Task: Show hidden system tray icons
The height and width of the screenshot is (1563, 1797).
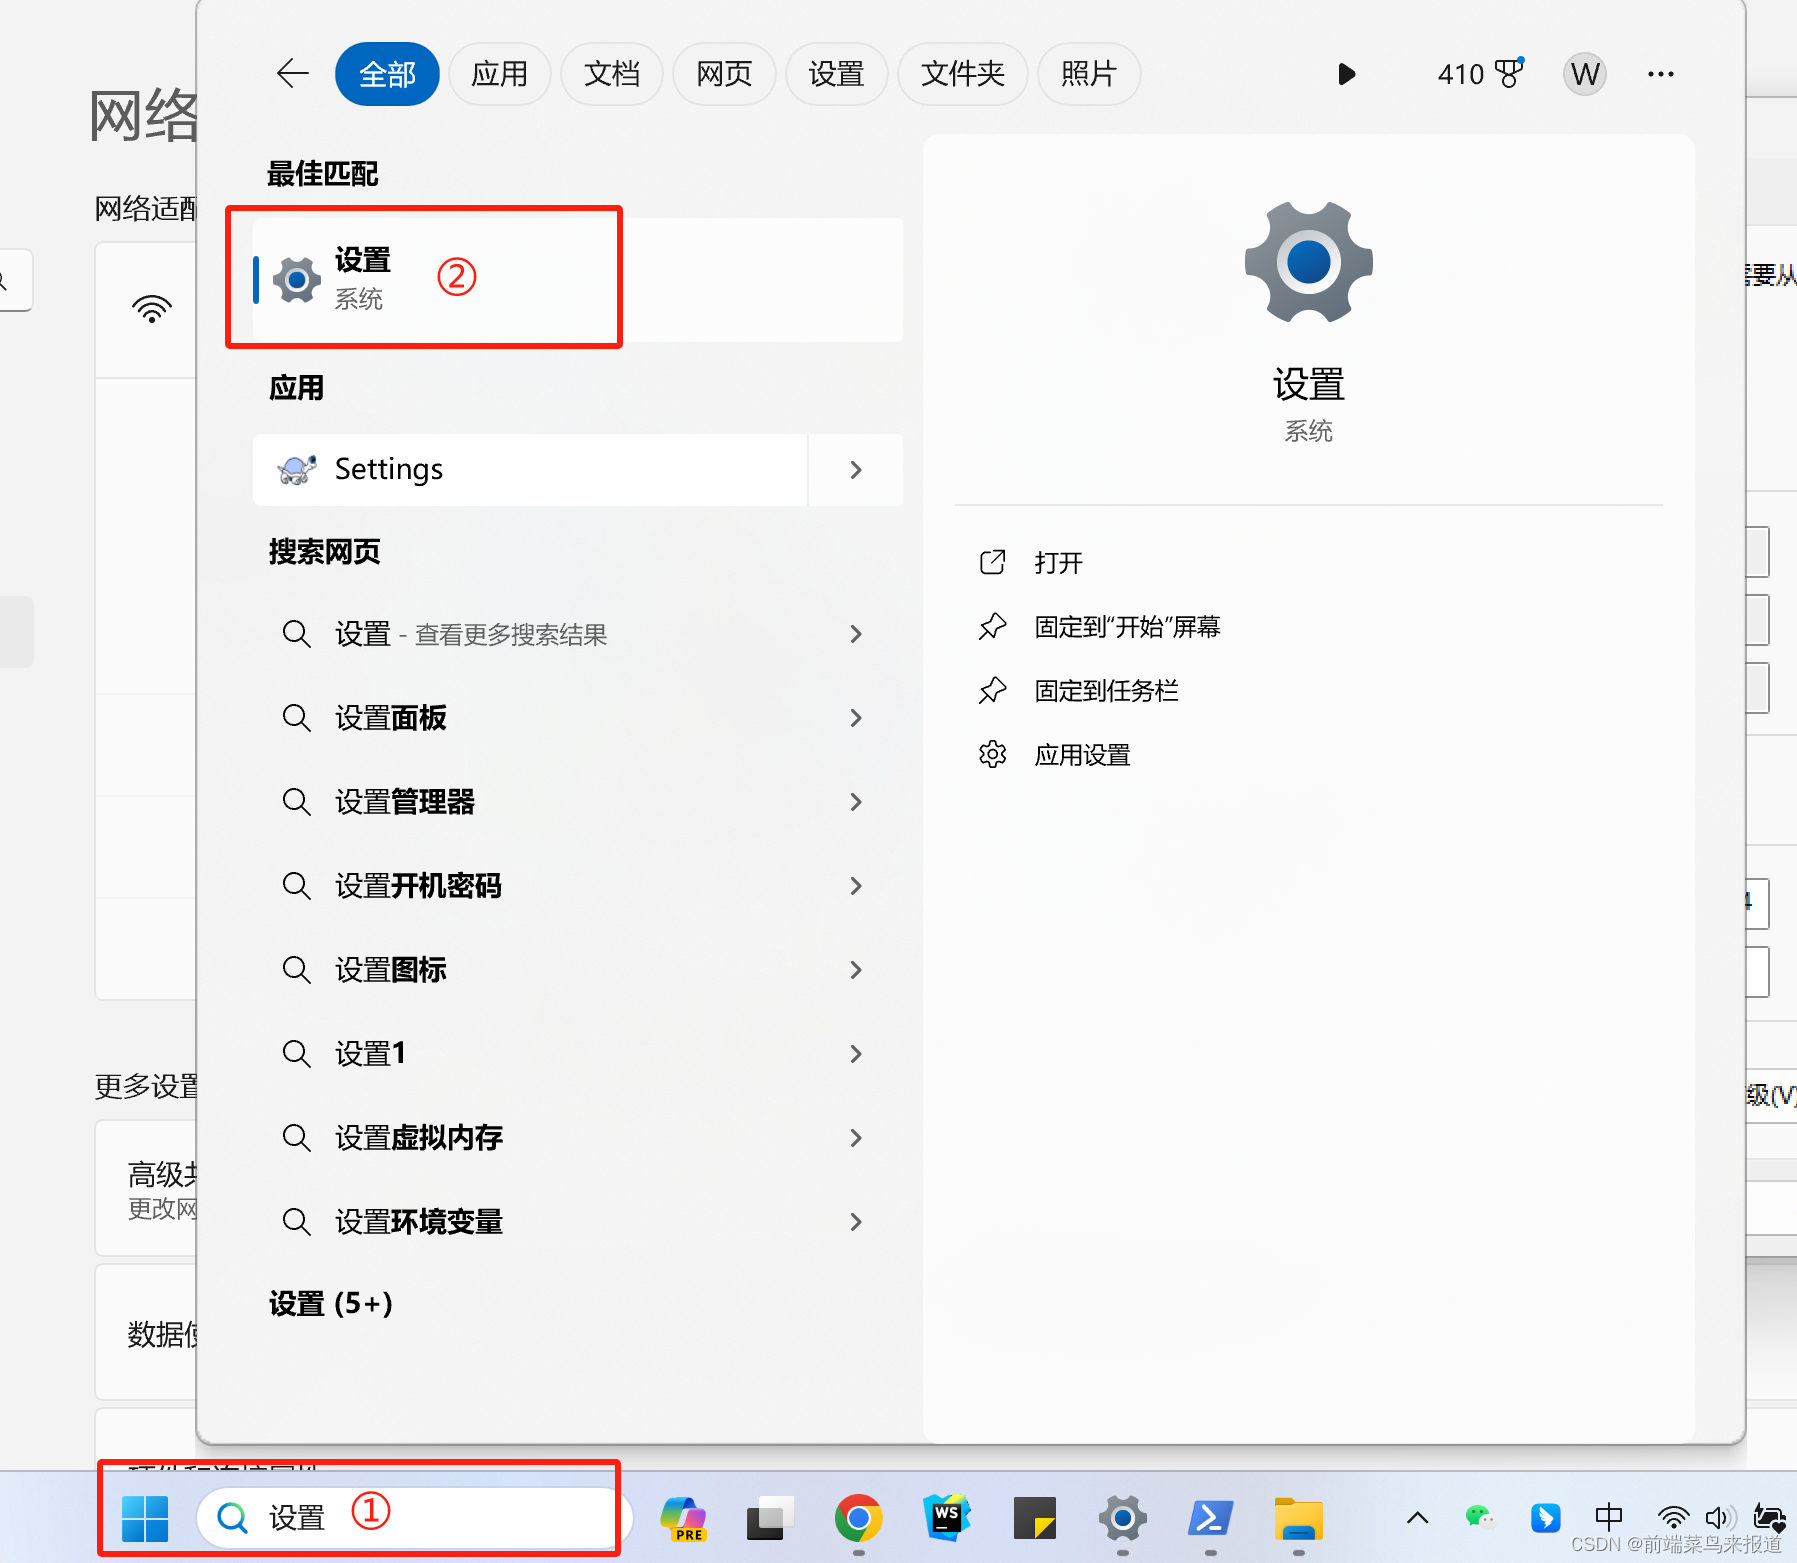Action: coord(1417,1518)
